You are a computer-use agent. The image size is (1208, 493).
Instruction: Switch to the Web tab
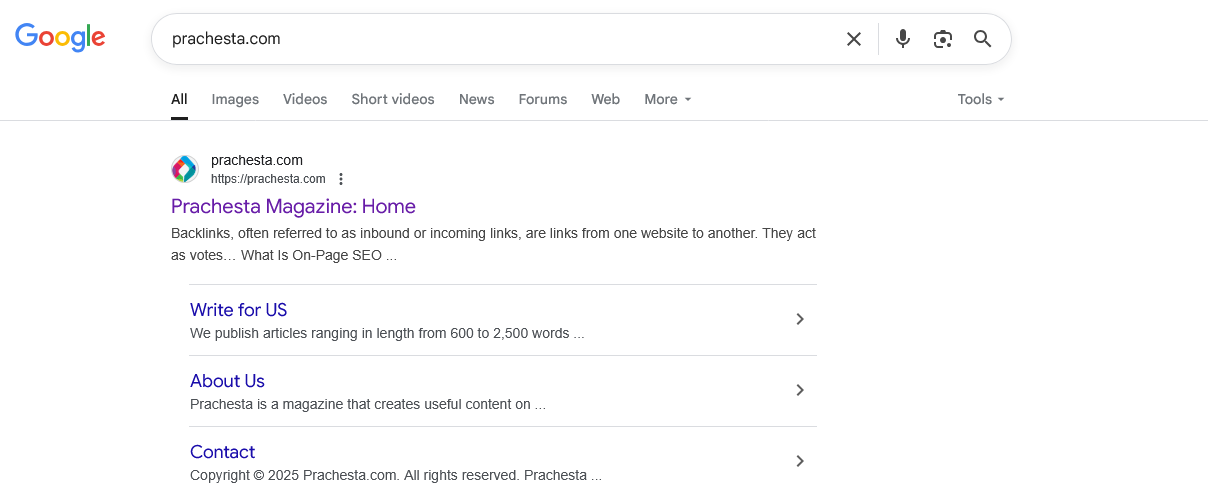pyautogui.click(x=605, y=99)
